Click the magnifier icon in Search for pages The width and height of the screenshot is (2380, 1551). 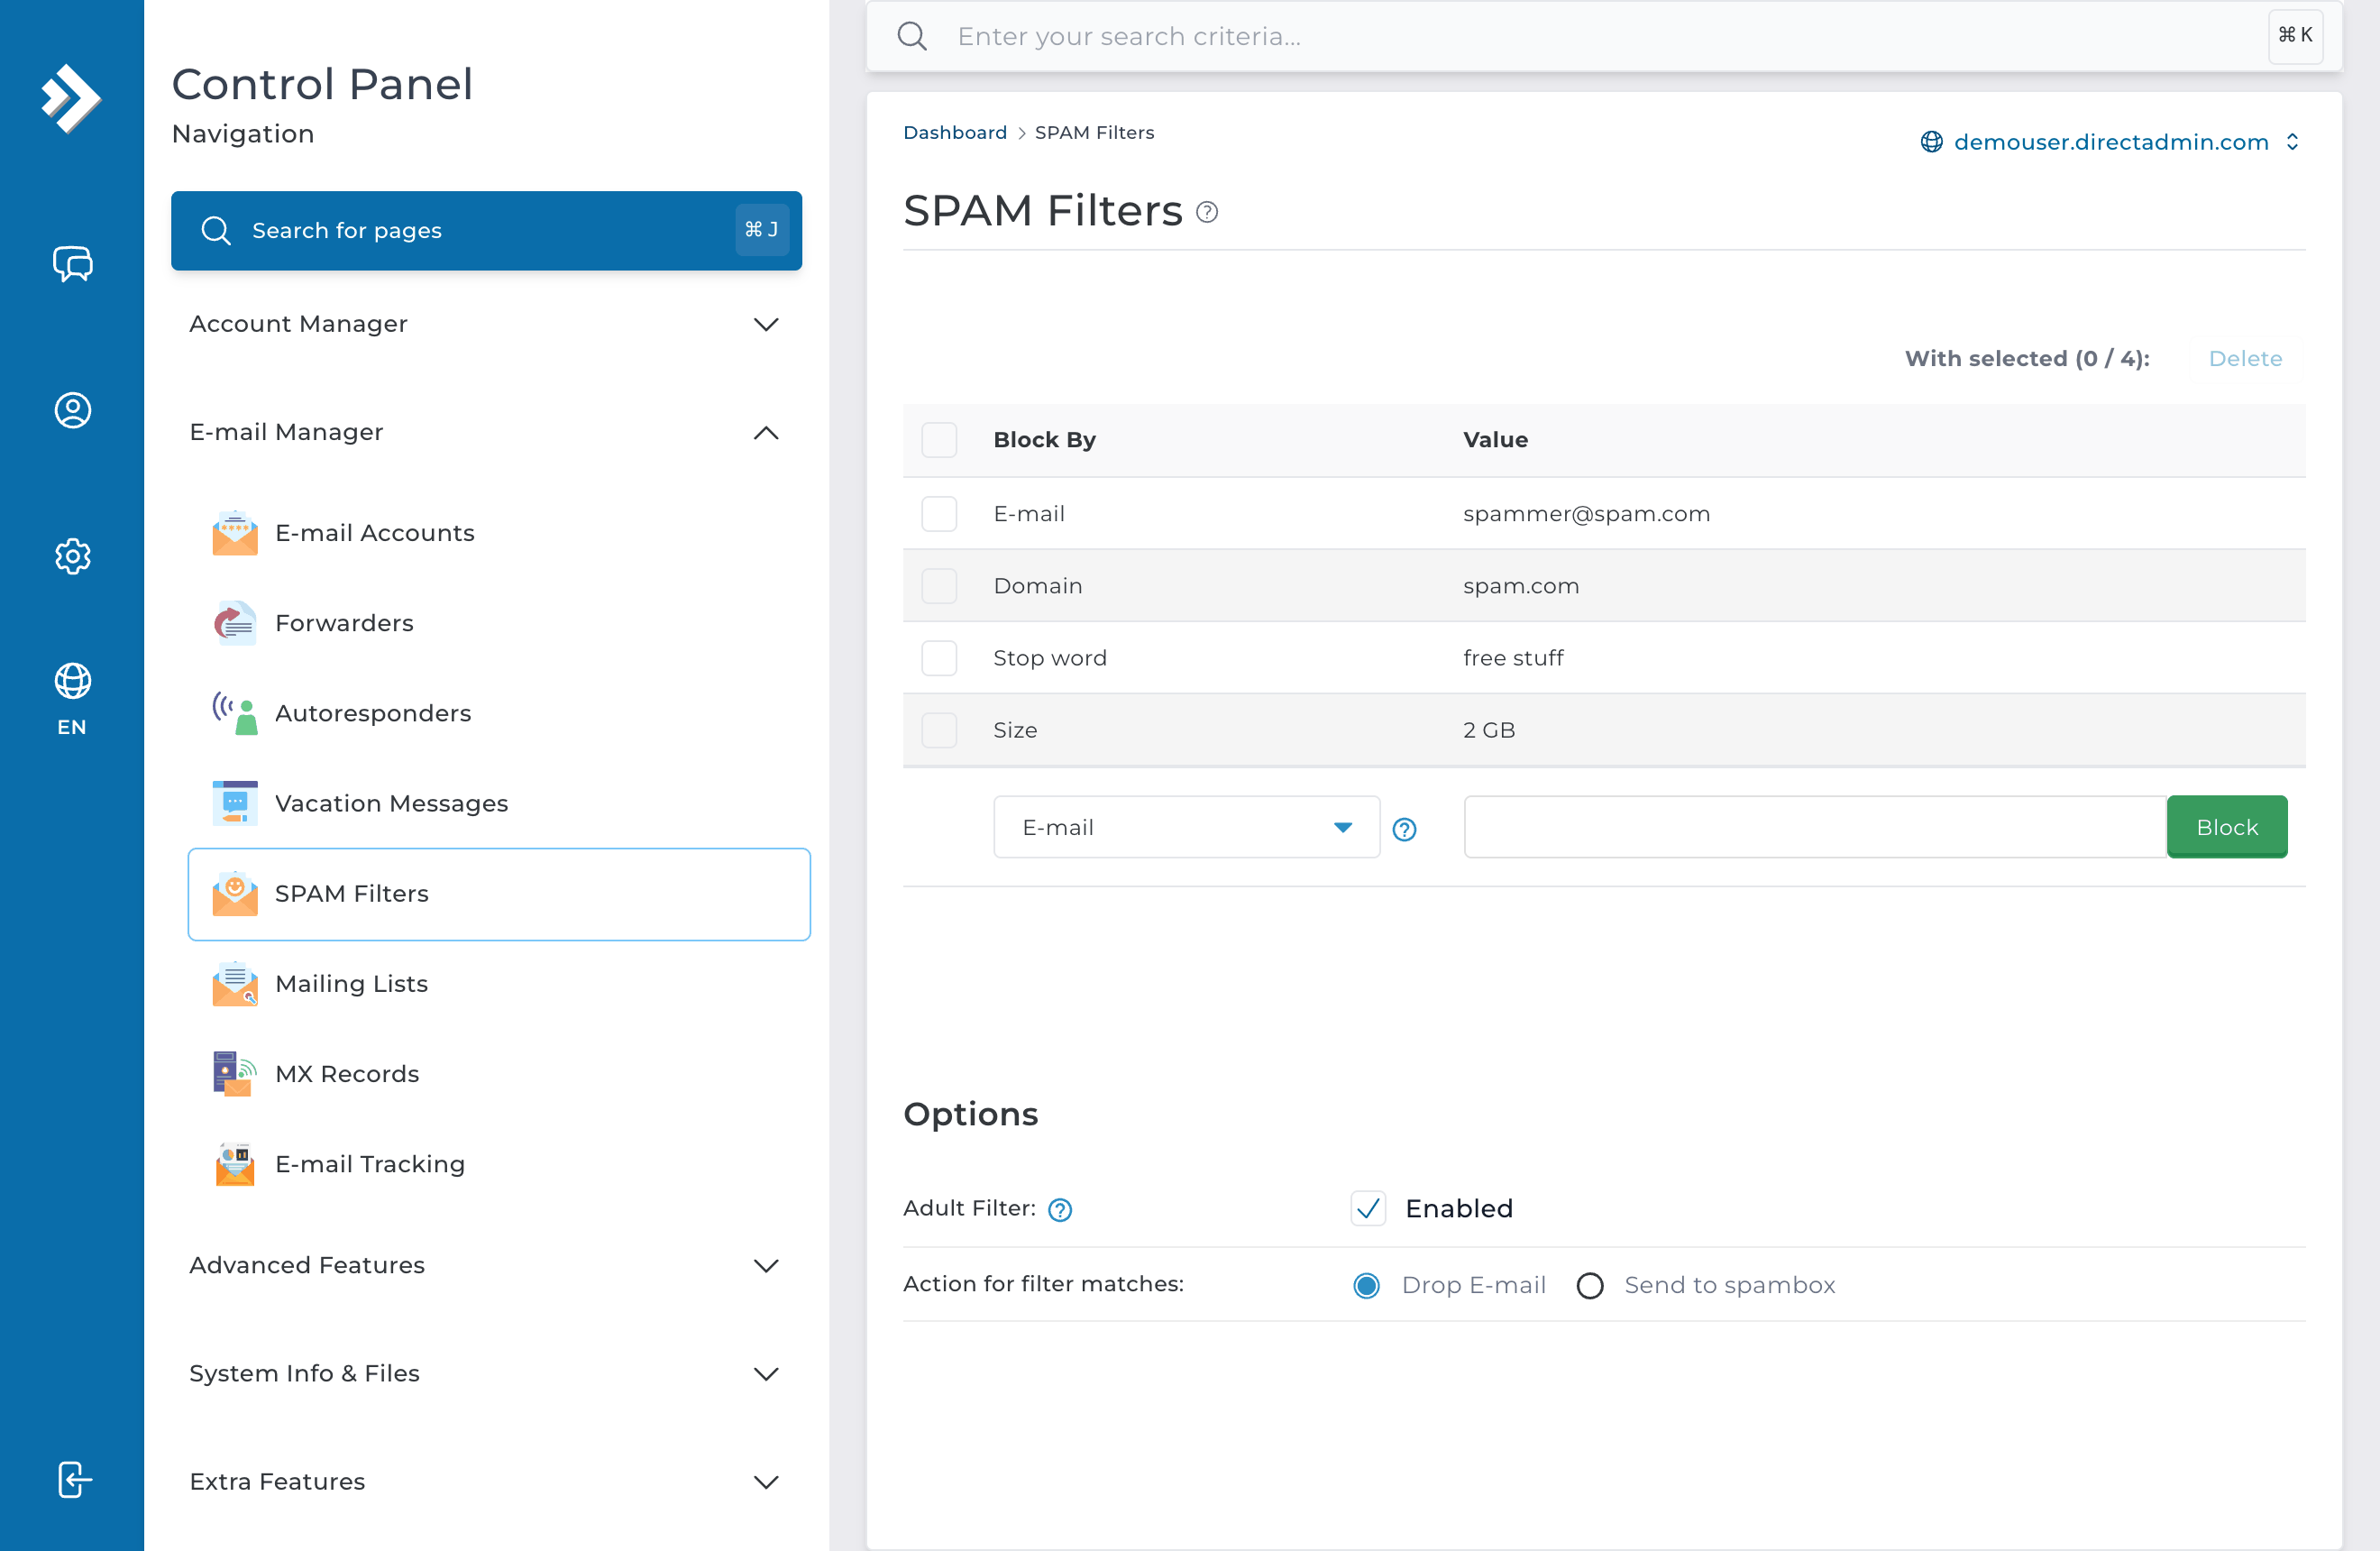(216, 230)
